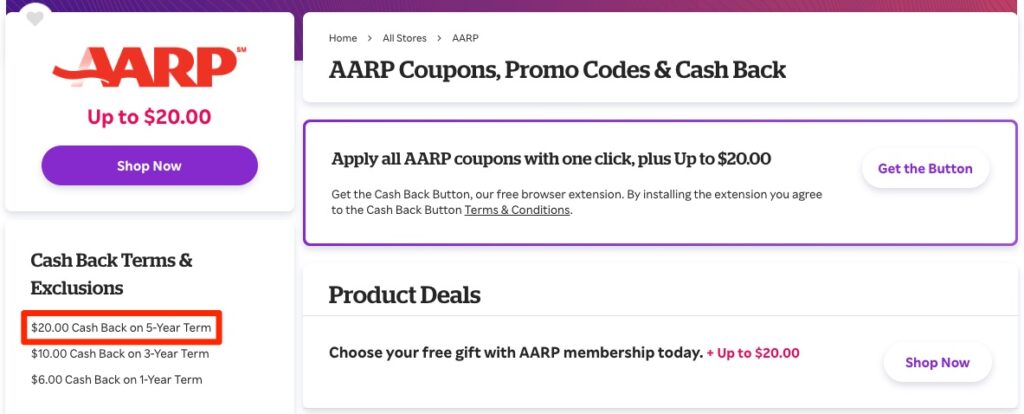Click the AARP breadcrumb item
The height and width of the screenshot is (414, 1024).
pos(465,38)
